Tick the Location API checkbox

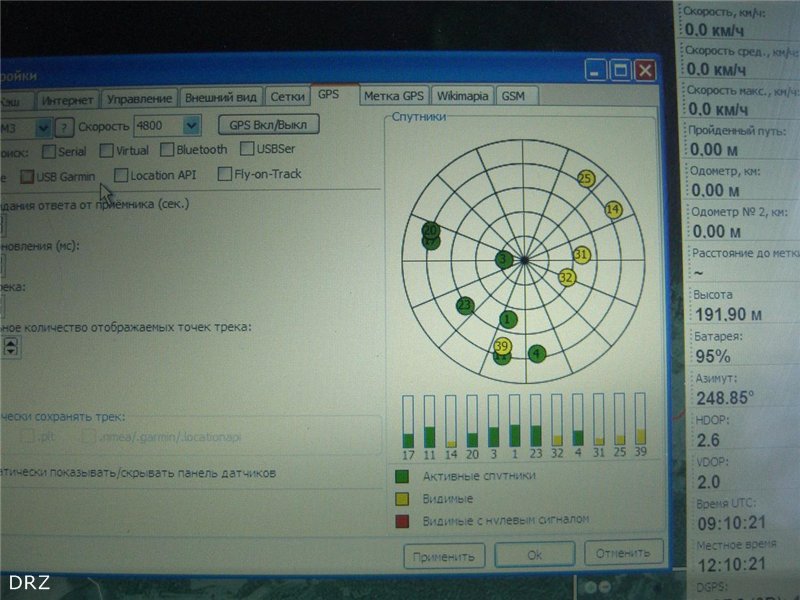[x=121, y=176]
